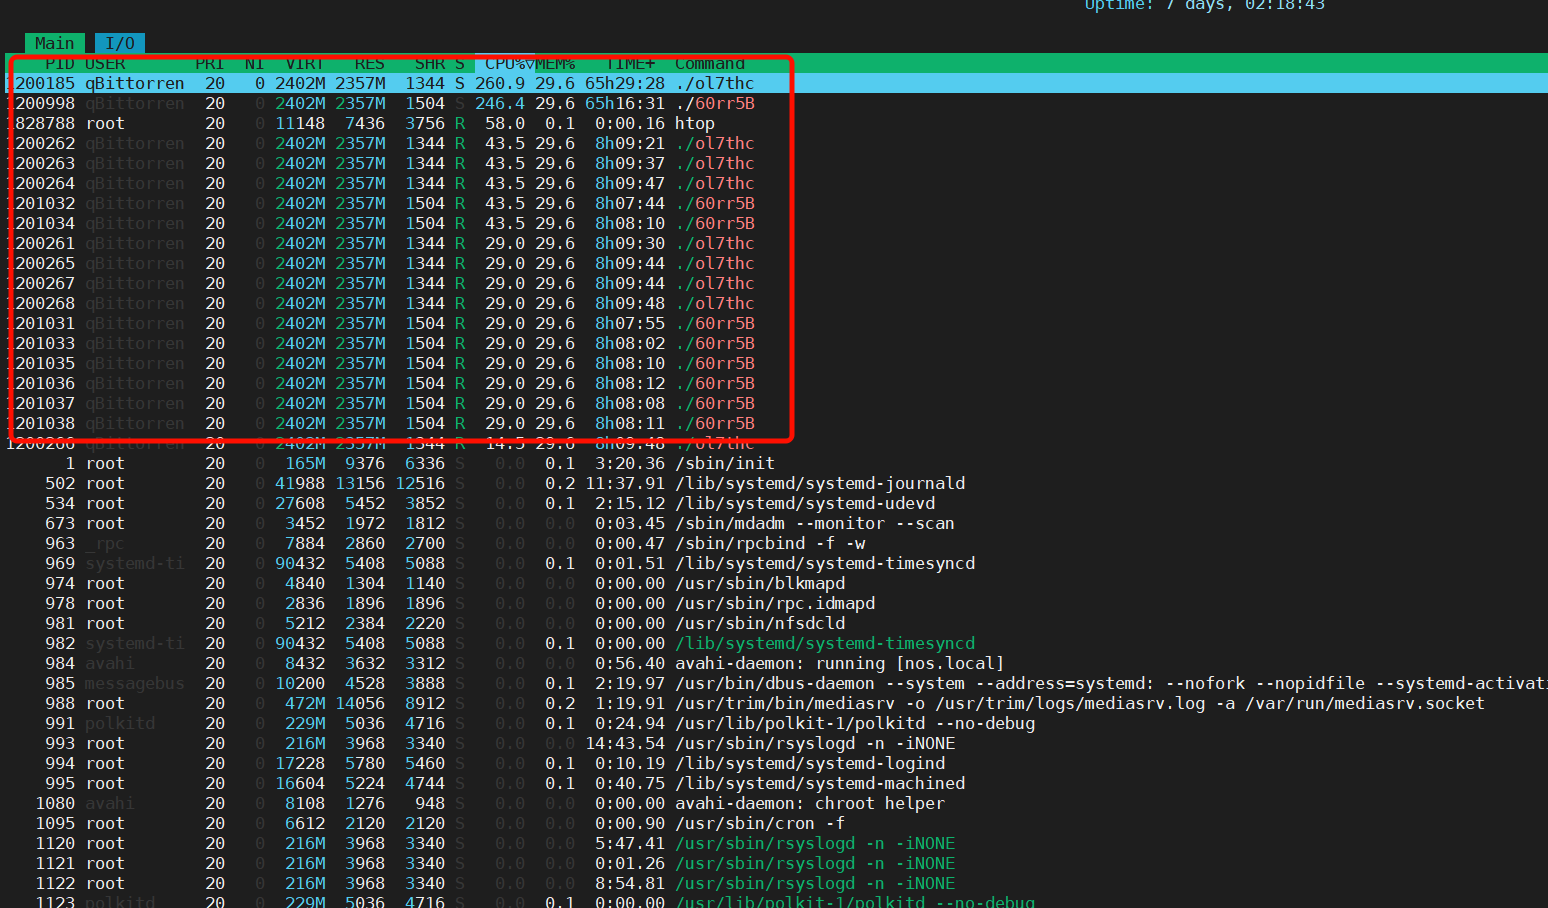Viewport: 1548px width, 908px height.
Task: Switch to the Main tab
Action: tap(55, 43)
